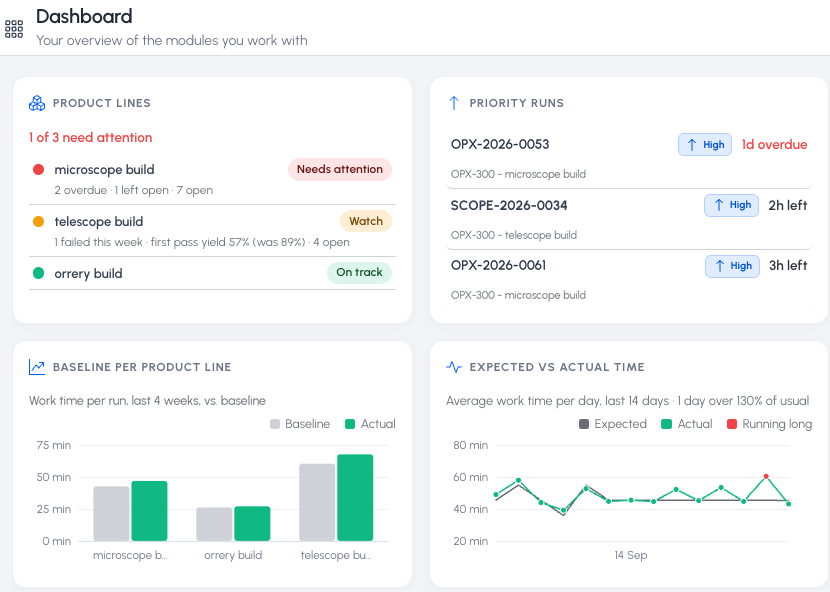This screenshot has height=592, width=830.
Task: Click 'telescope bu...' bar chart axis label
Action: [336, 555]
